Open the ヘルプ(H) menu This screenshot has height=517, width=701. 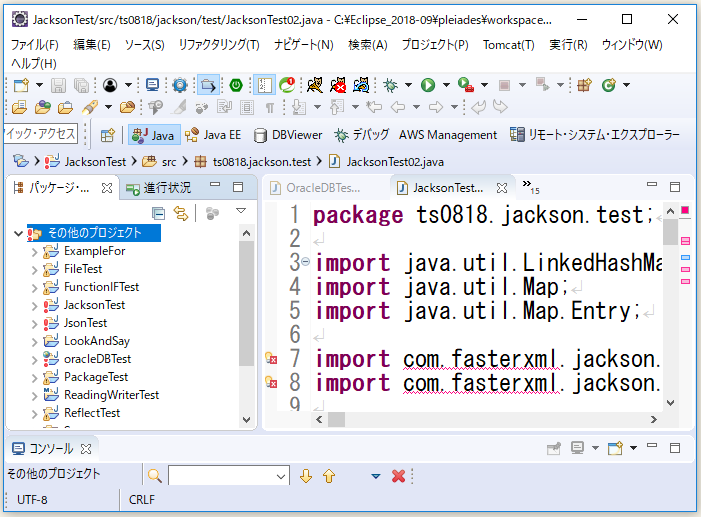point(34,64)
